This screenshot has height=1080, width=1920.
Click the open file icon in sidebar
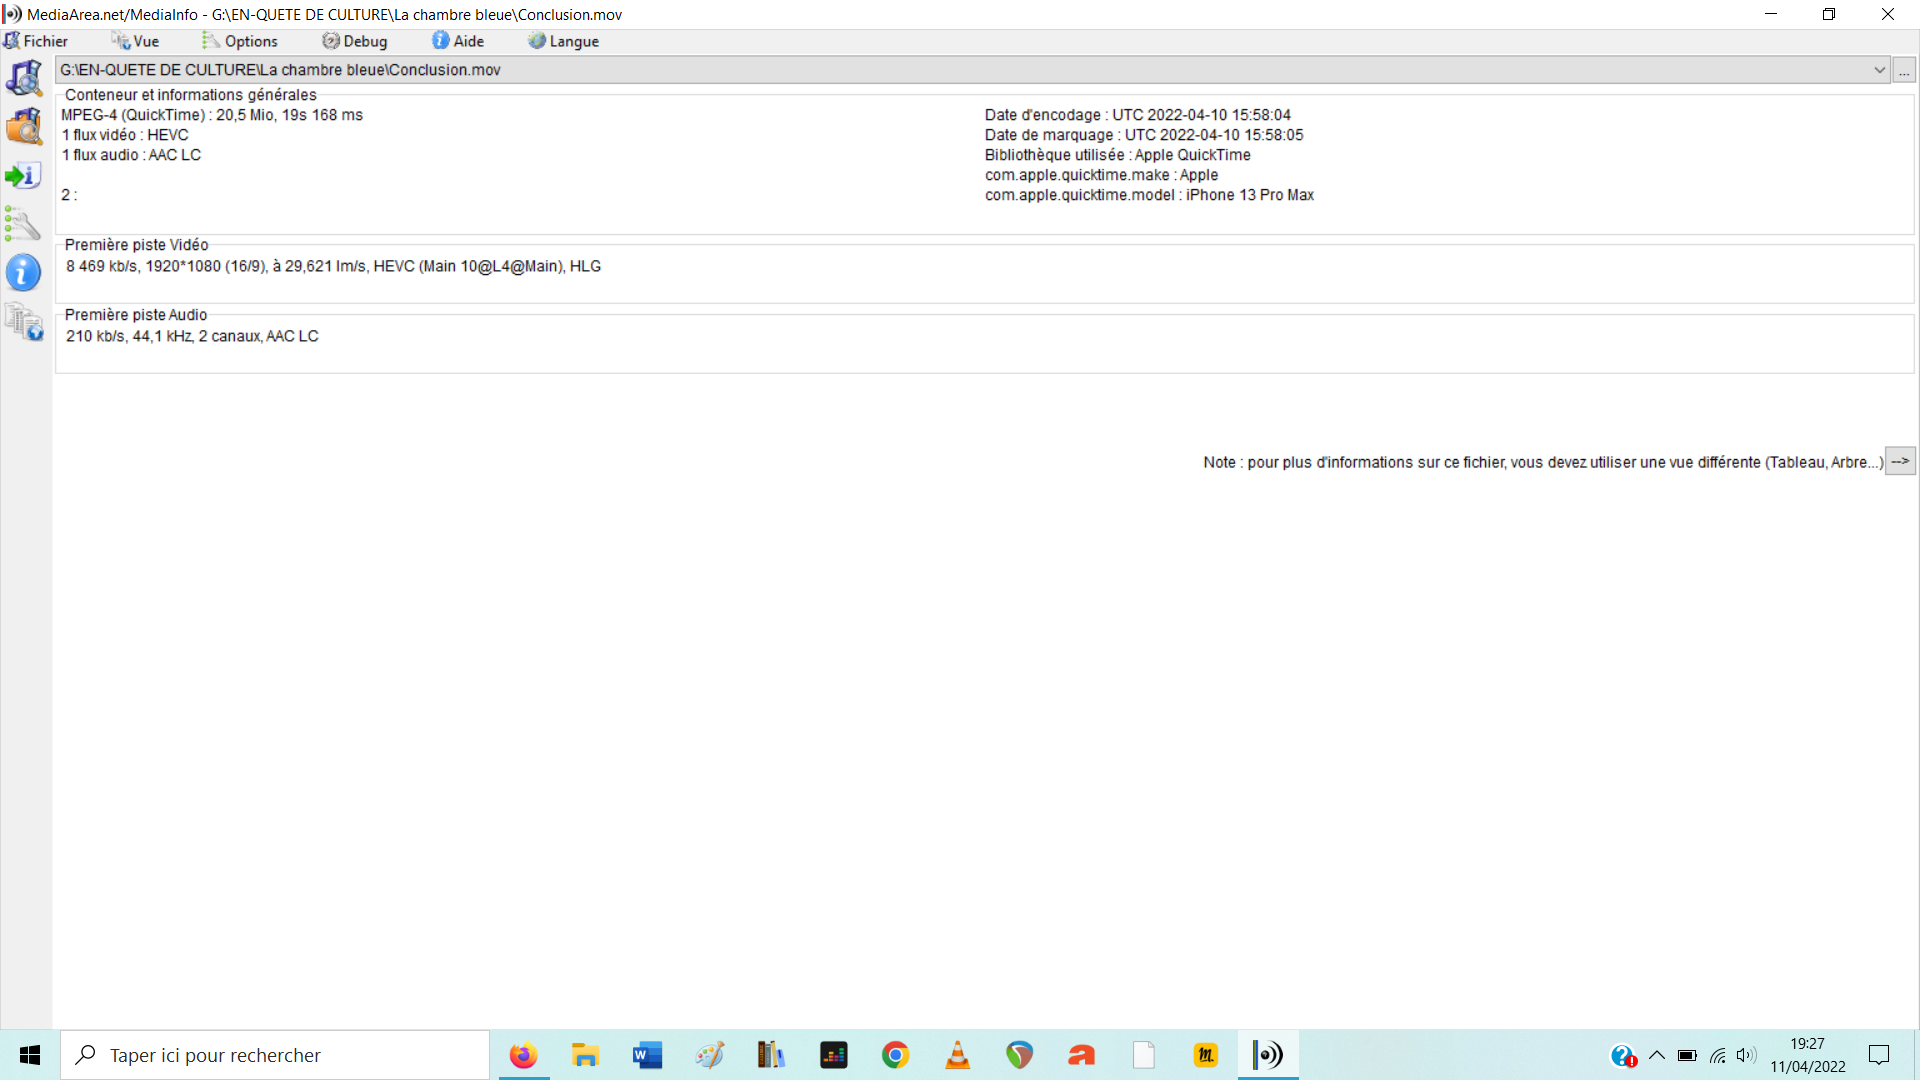(x=24, y=78)
